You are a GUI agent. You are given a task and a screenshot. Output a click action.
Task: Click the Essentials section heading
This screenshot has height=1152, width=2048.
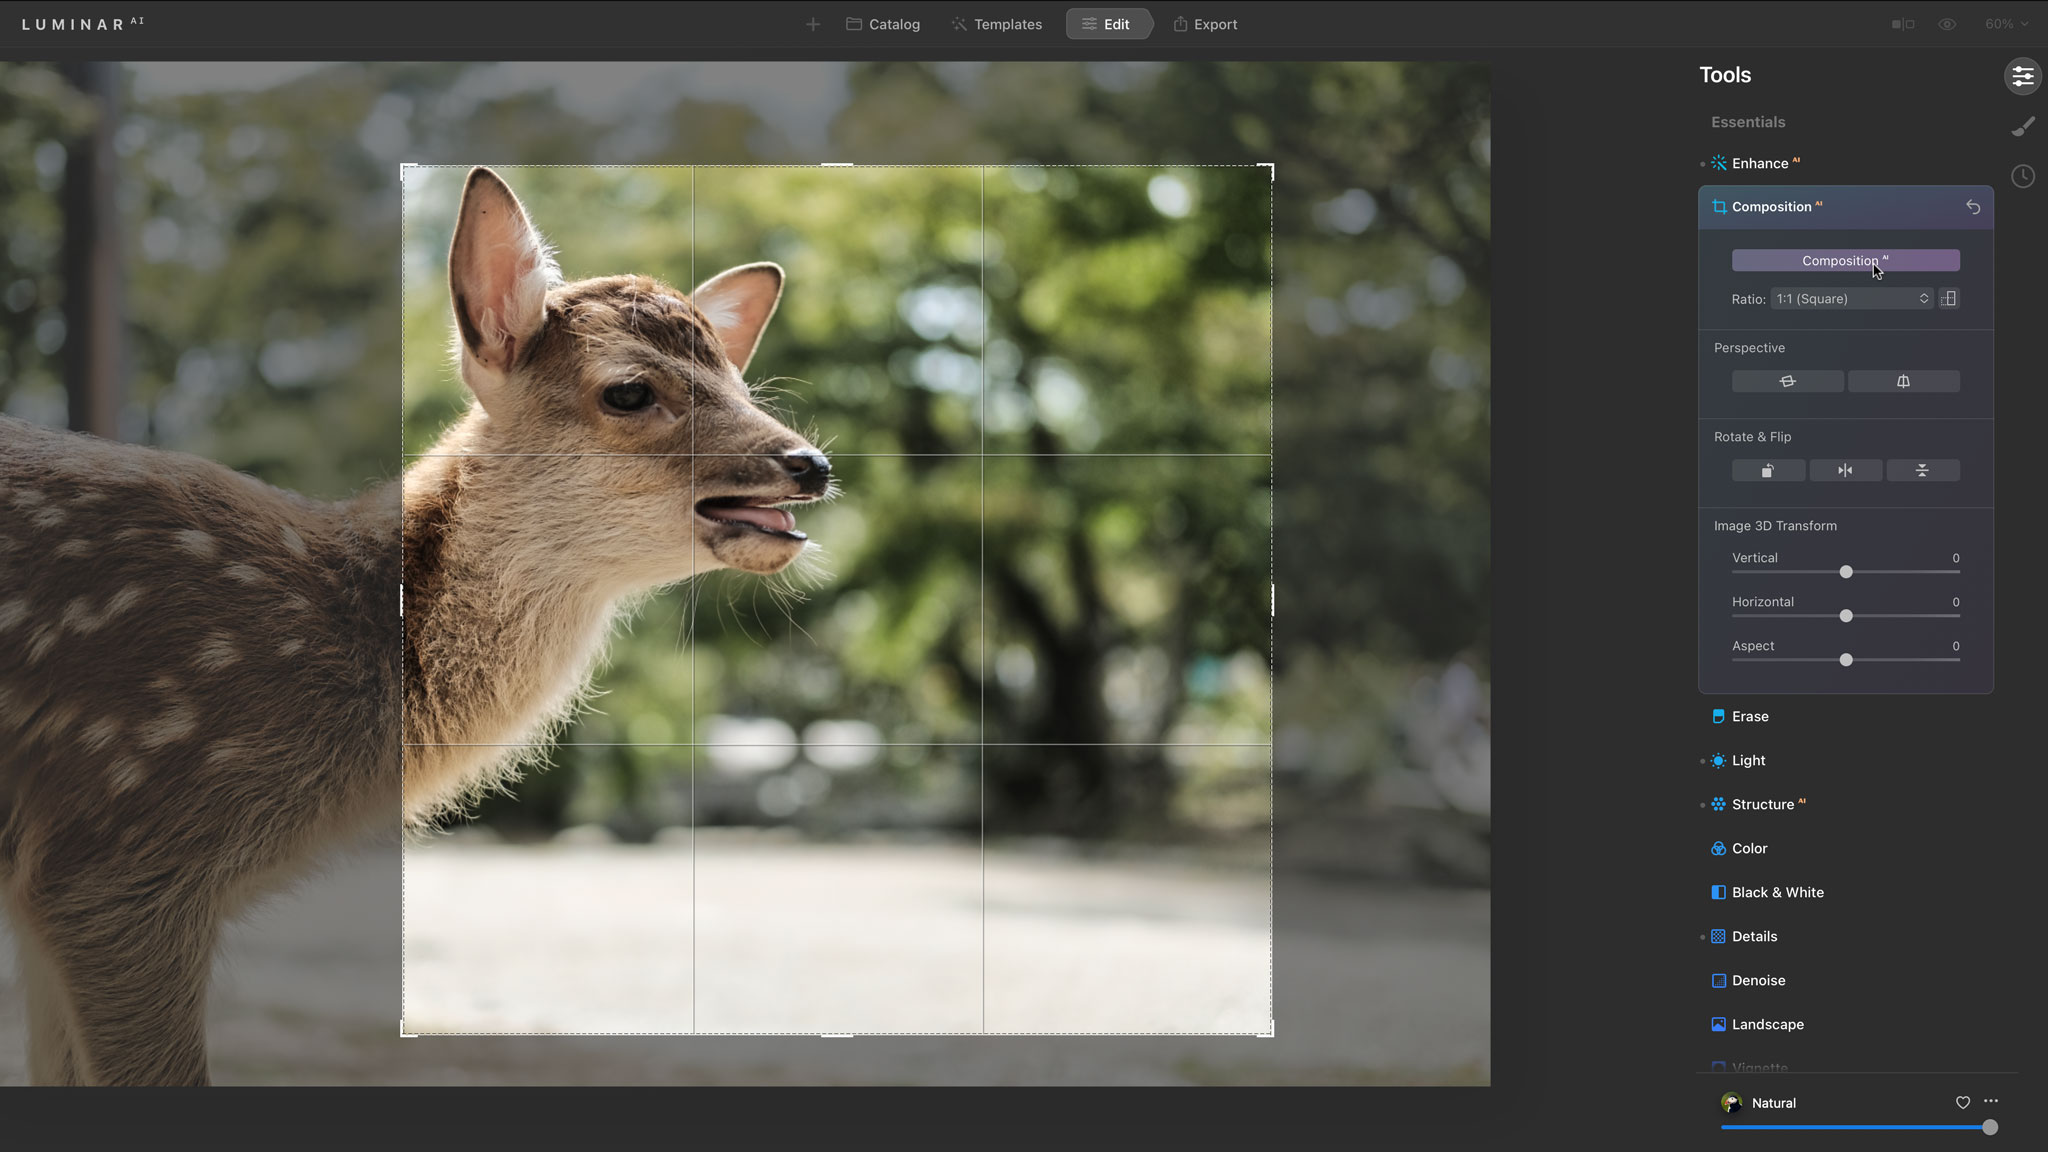[1748, 122]
